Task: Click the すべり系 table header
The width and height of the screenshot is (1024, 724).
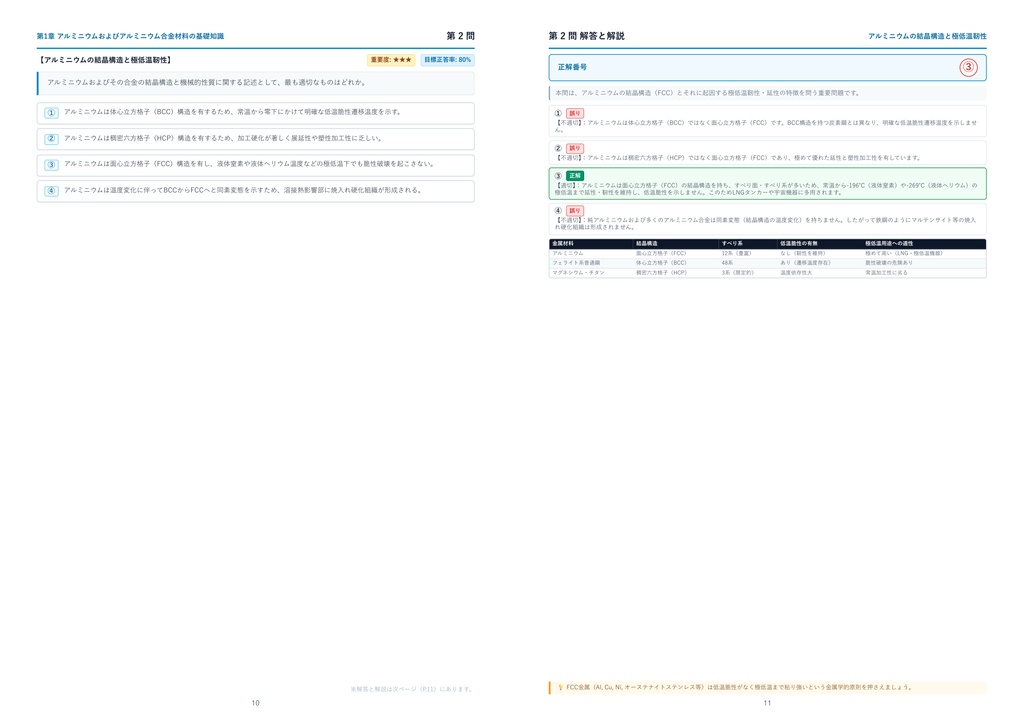Action: [732, 244]
